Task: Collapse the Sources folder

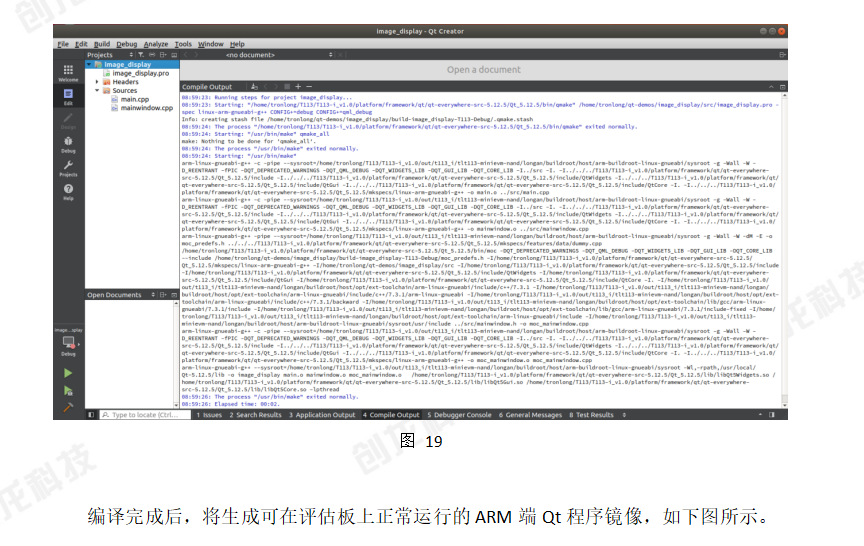Action: 97,90
